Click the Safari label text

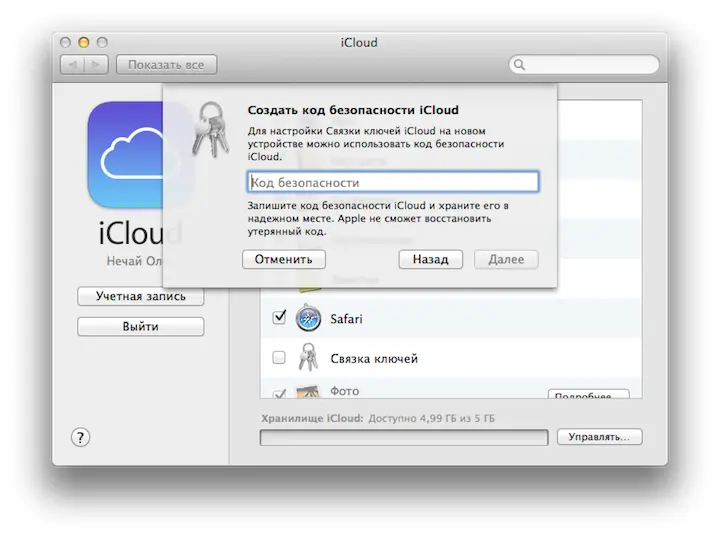(346, 319)
